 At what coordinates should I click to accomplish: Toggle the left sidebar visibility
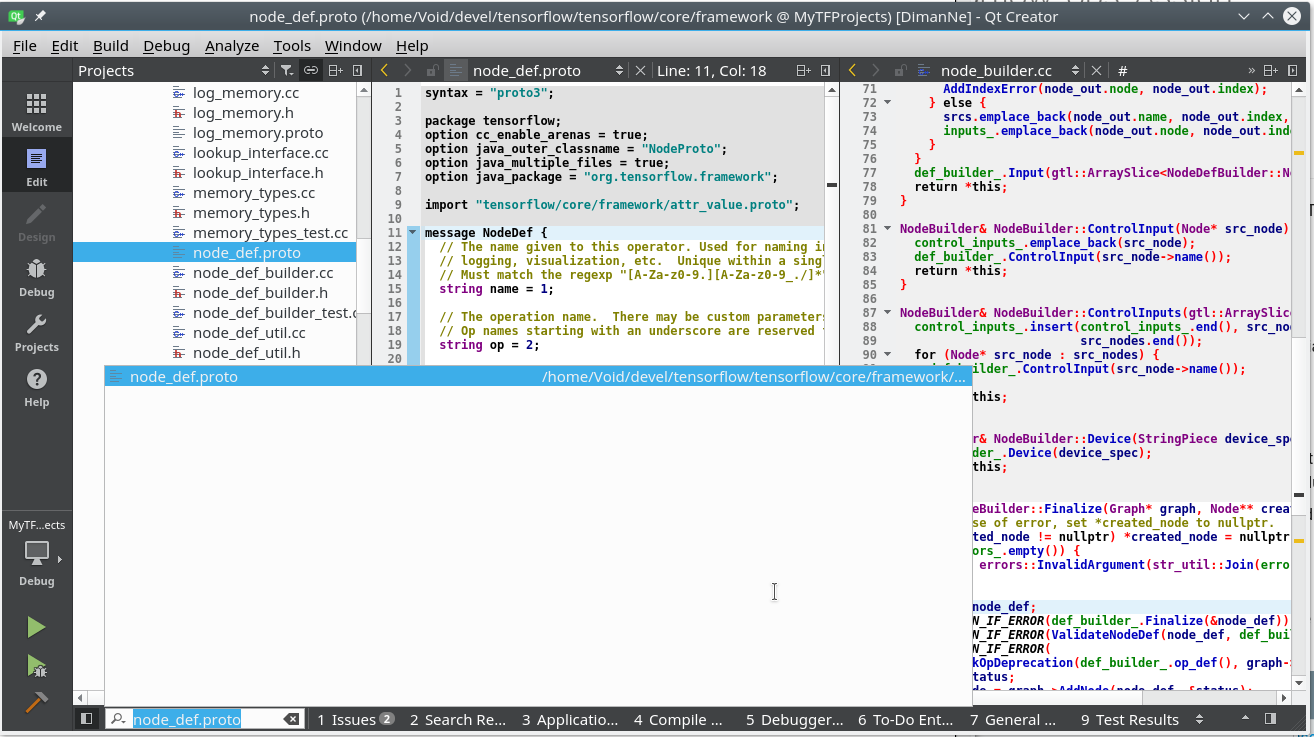87,719
